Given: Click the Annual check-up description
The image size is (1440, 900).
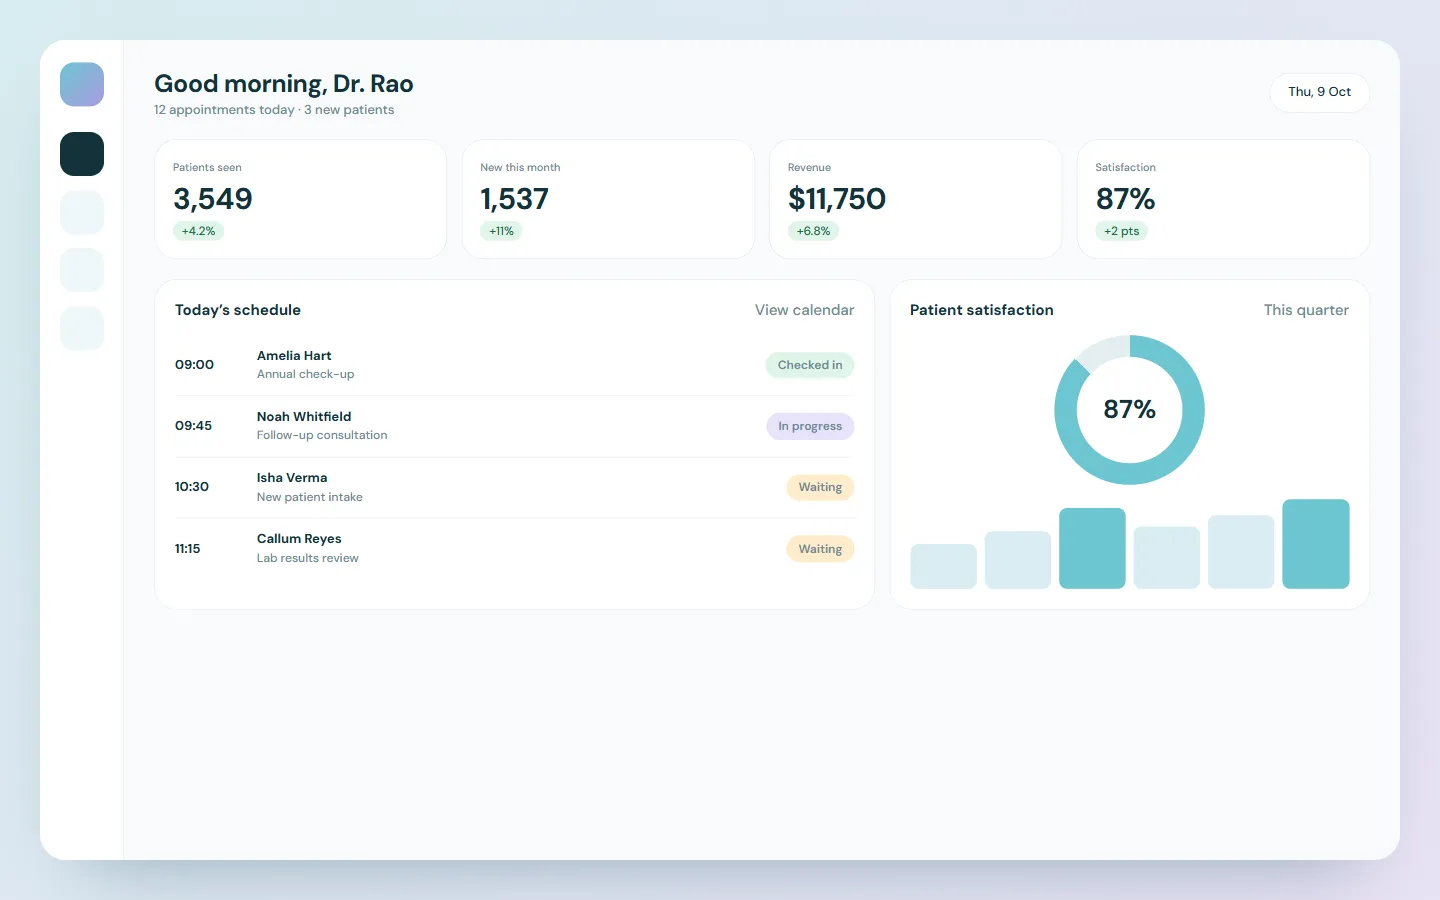Looking at the screenshot, I should [305, 375].
